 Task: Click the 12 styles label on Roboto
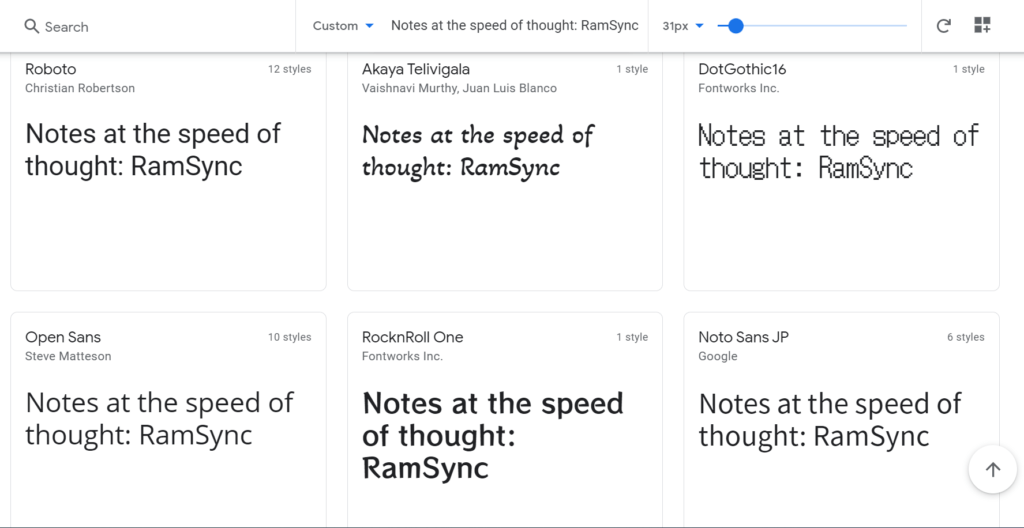tap(289, 69)
